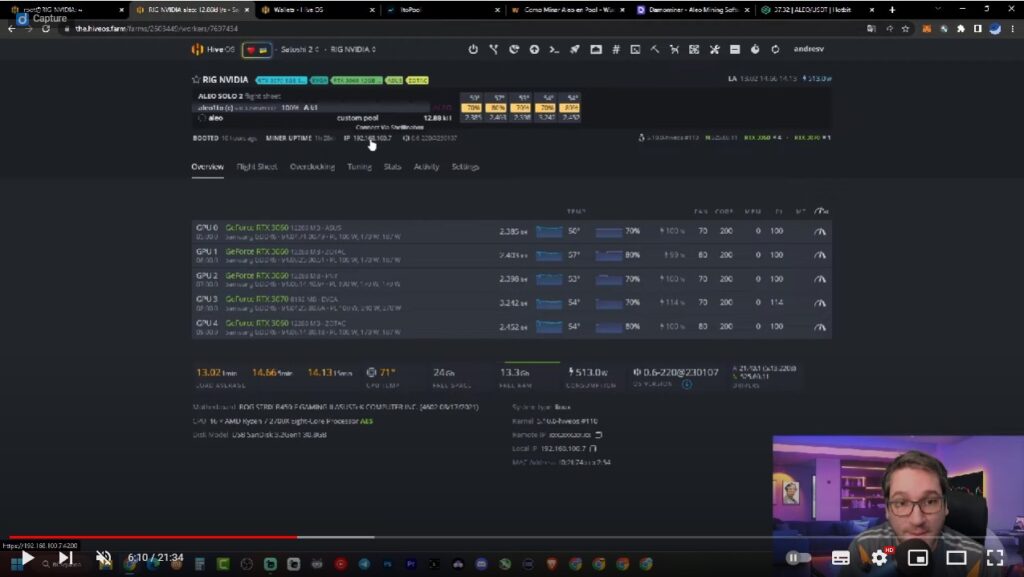Viewport: 1024px width, 577px height.
Task: Click the browser address bar URL
Action: [156, 29]
